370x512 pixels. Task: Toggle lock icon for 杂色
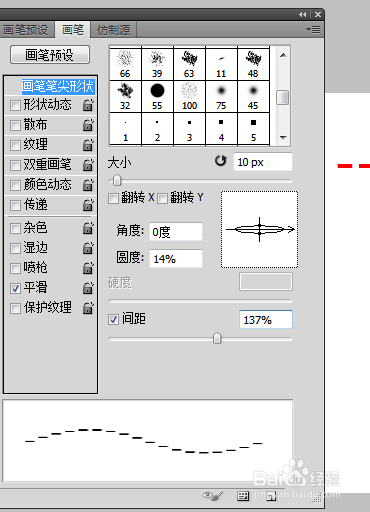pyautogui.click(x=88, y=228)
